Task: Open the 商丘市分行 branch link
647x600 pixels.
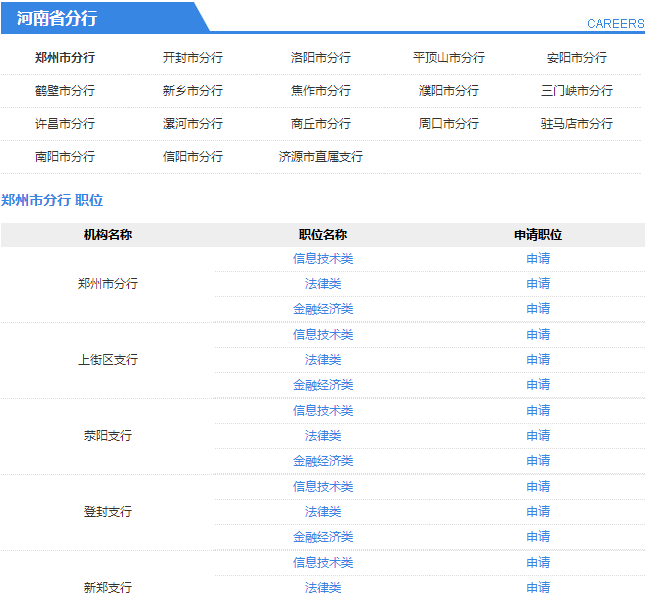Action: [321, 124]
